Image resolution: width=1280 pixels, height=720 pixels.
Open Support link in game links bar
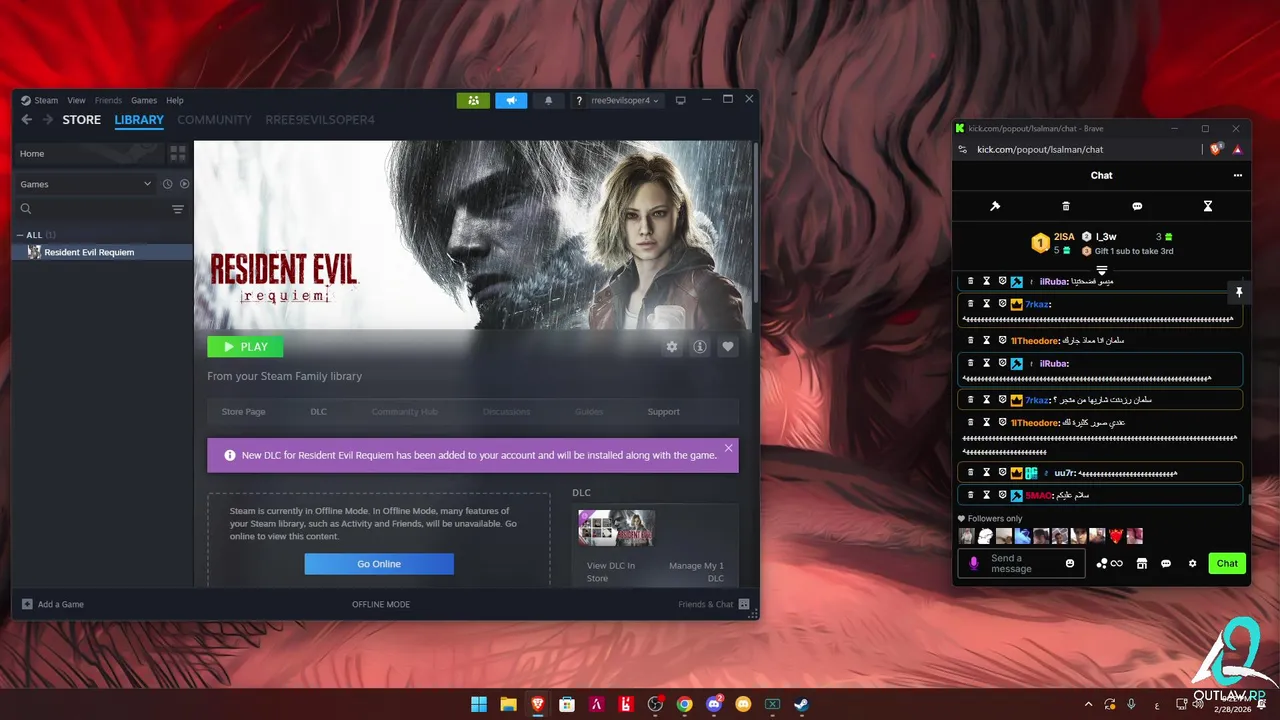point(663,412)
